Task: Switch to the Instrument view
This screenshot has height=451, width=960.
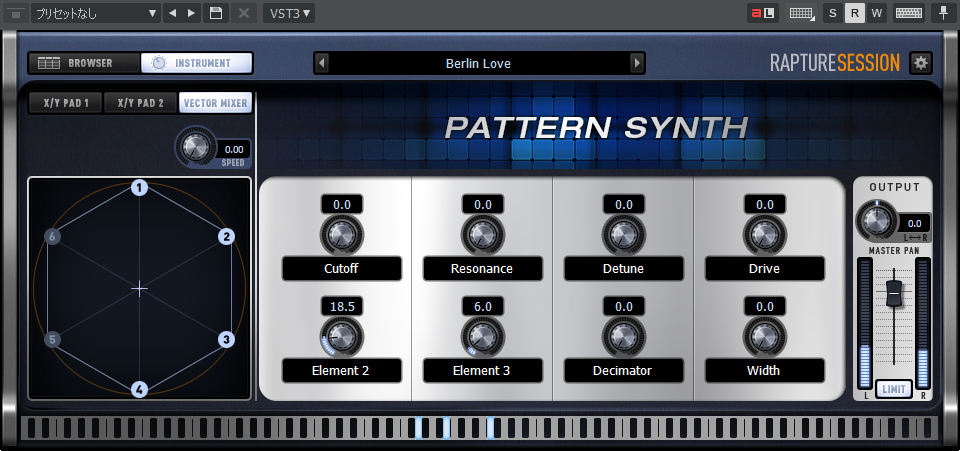Action: coord(197,63)
